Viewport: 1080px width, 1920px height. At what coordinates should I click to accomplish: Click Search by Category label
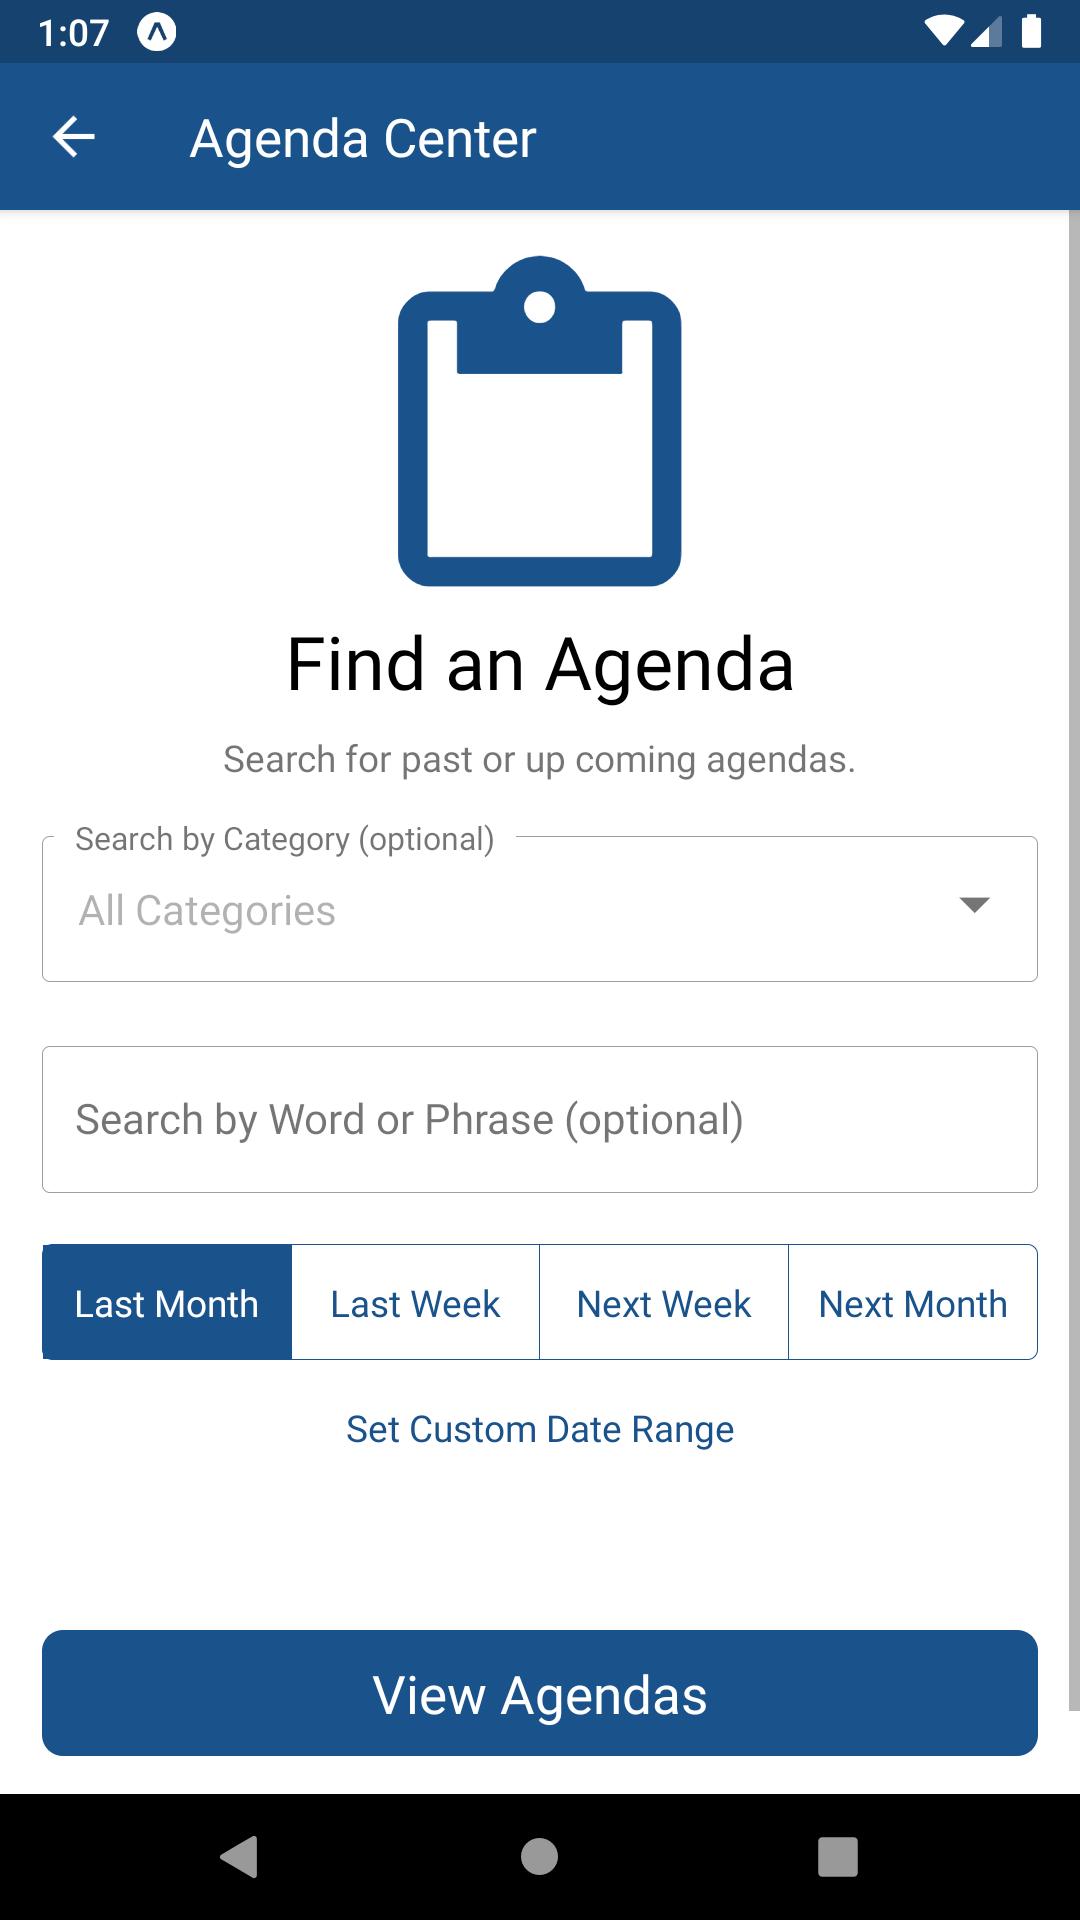285,839
